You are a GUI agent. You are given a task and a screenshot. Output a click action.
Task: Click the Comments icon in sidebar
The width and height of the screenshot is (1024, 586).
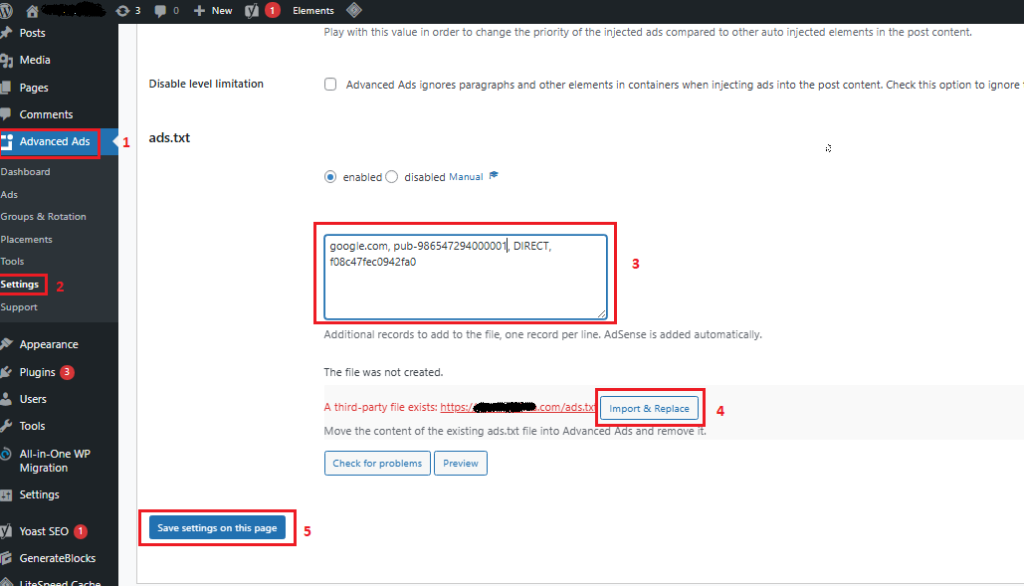pos(6,114)
